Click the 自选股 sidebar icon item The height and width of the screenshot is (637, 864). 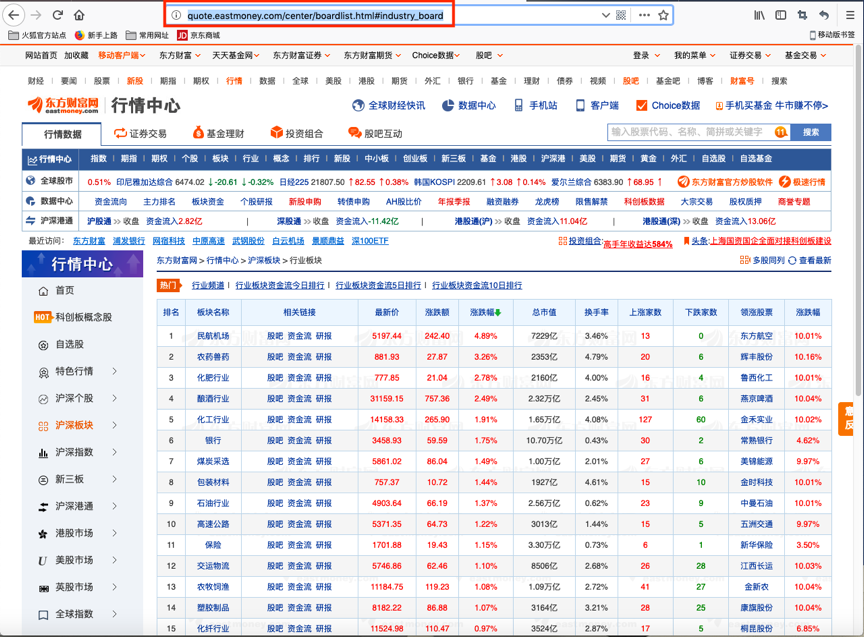click(x=61, y=344)
